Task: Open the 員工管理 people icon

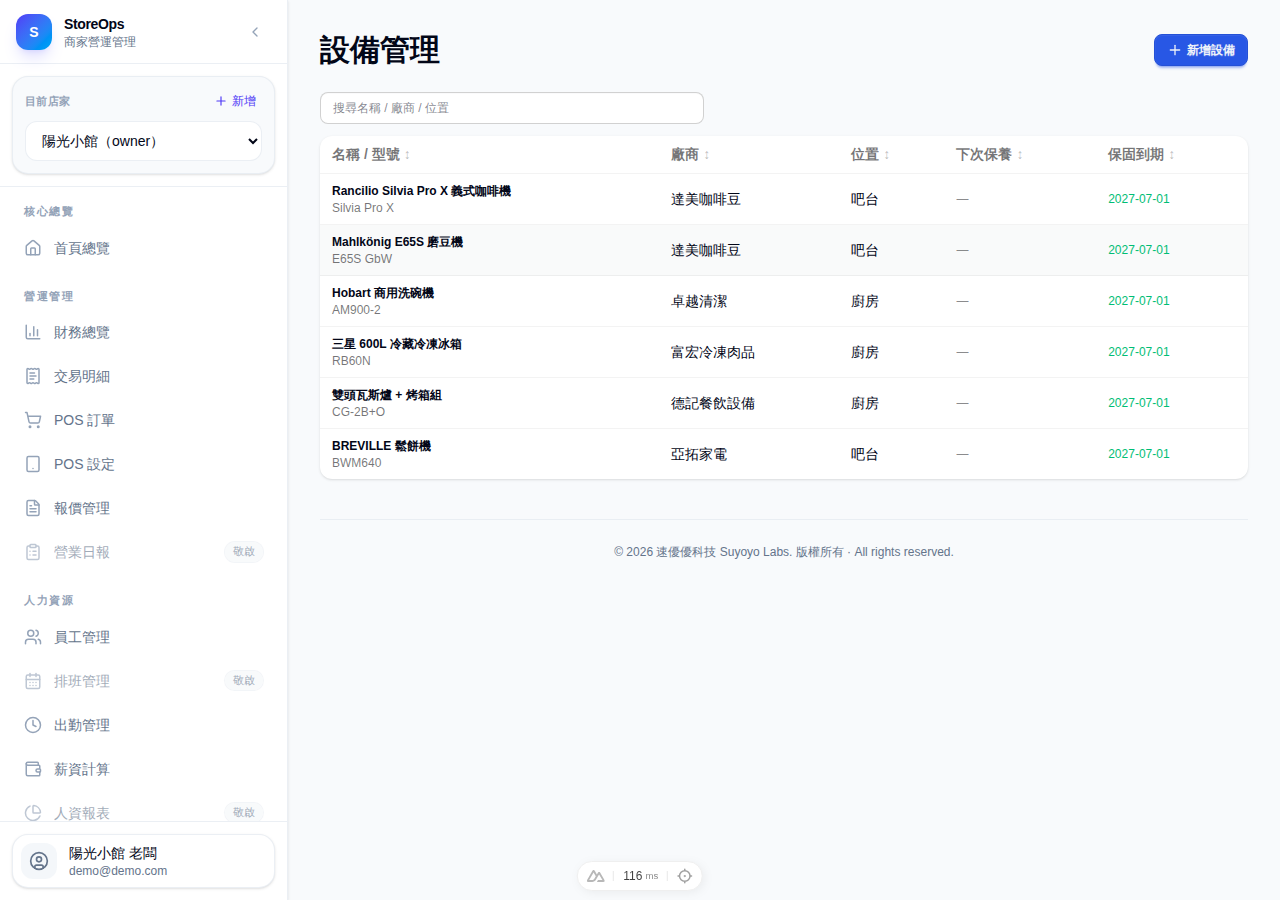Action: coord(33,637)
